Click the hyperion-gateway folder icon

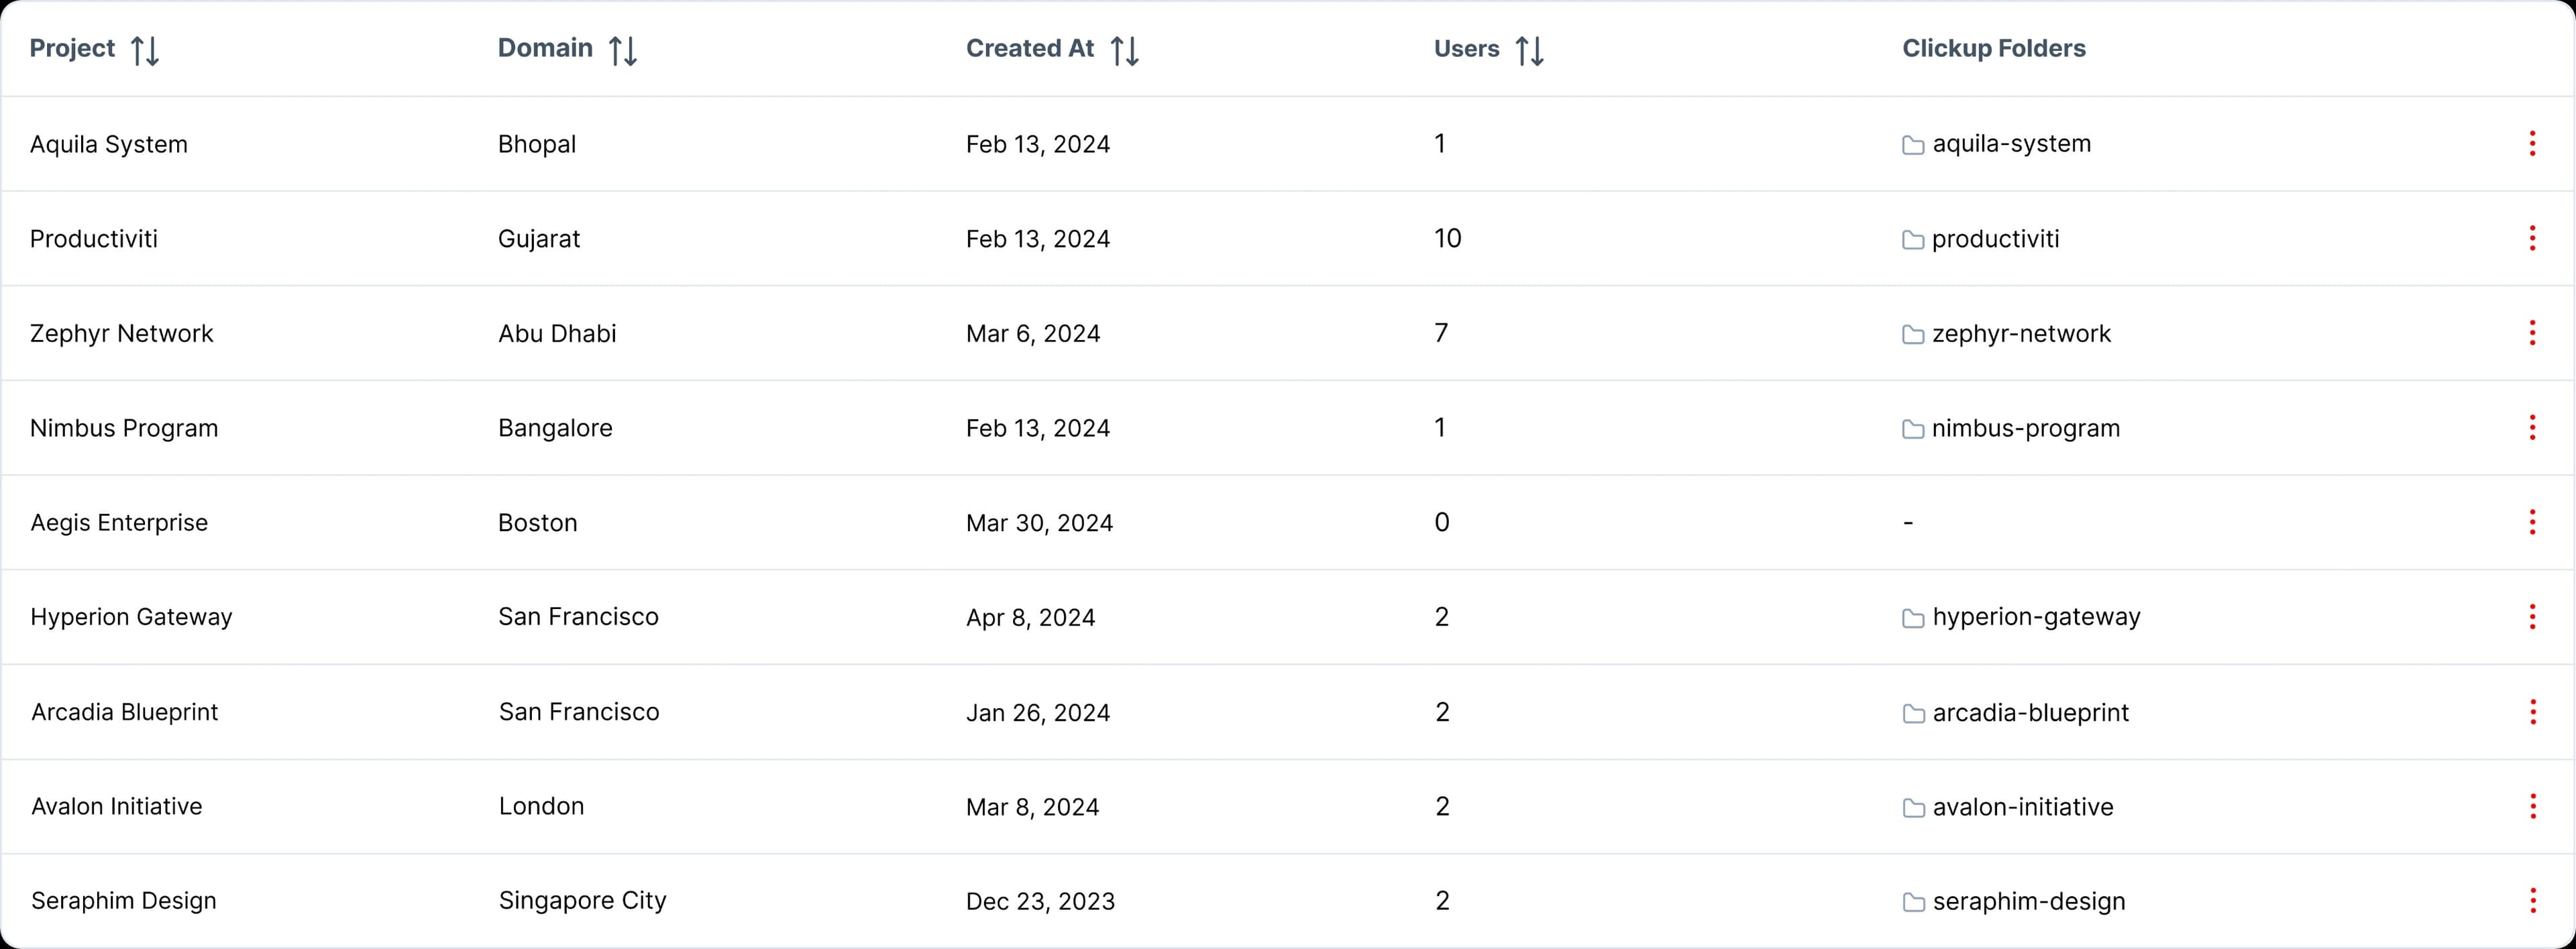point(1913,618)
